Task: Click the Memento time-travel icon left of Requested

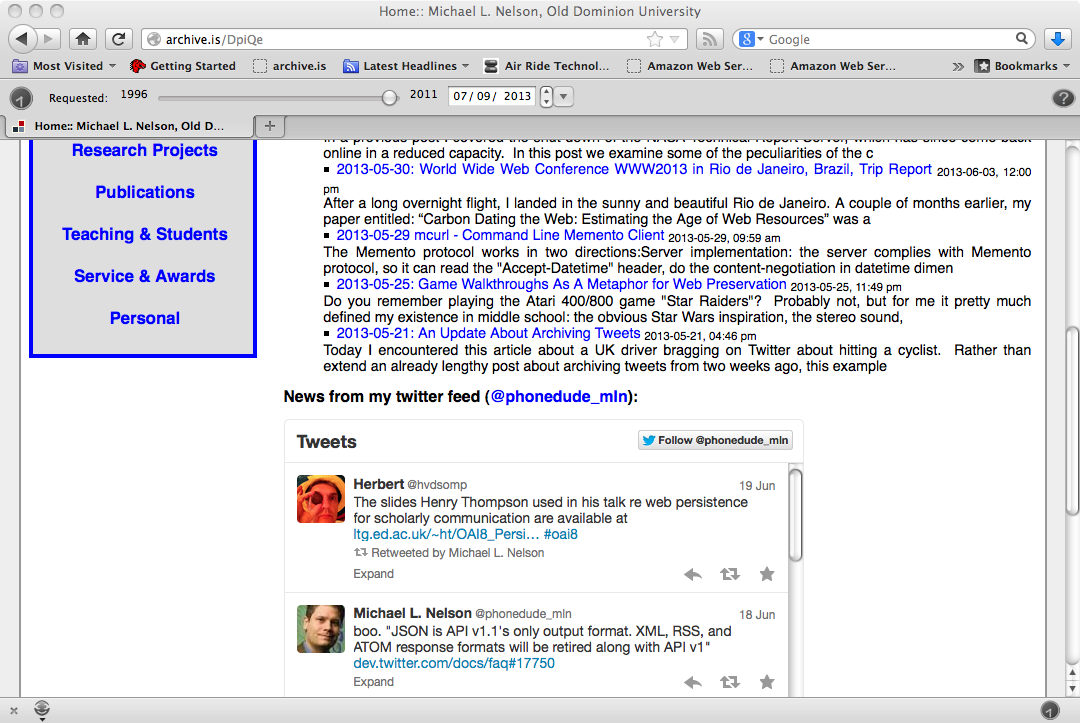Action: click(21, 98)
